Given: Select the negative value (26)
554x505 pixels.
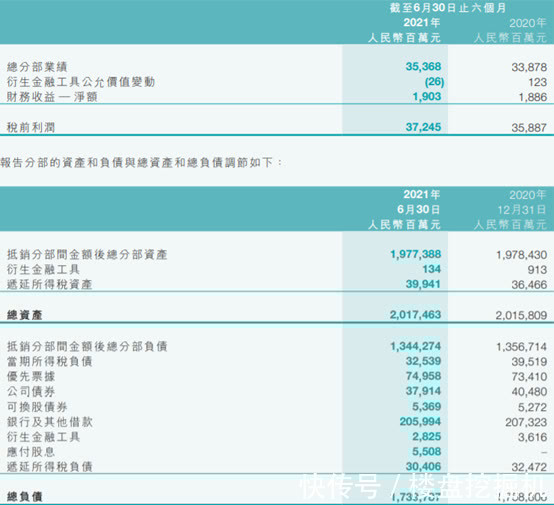Looking at the screenshot, I should (x=434, y=82).
